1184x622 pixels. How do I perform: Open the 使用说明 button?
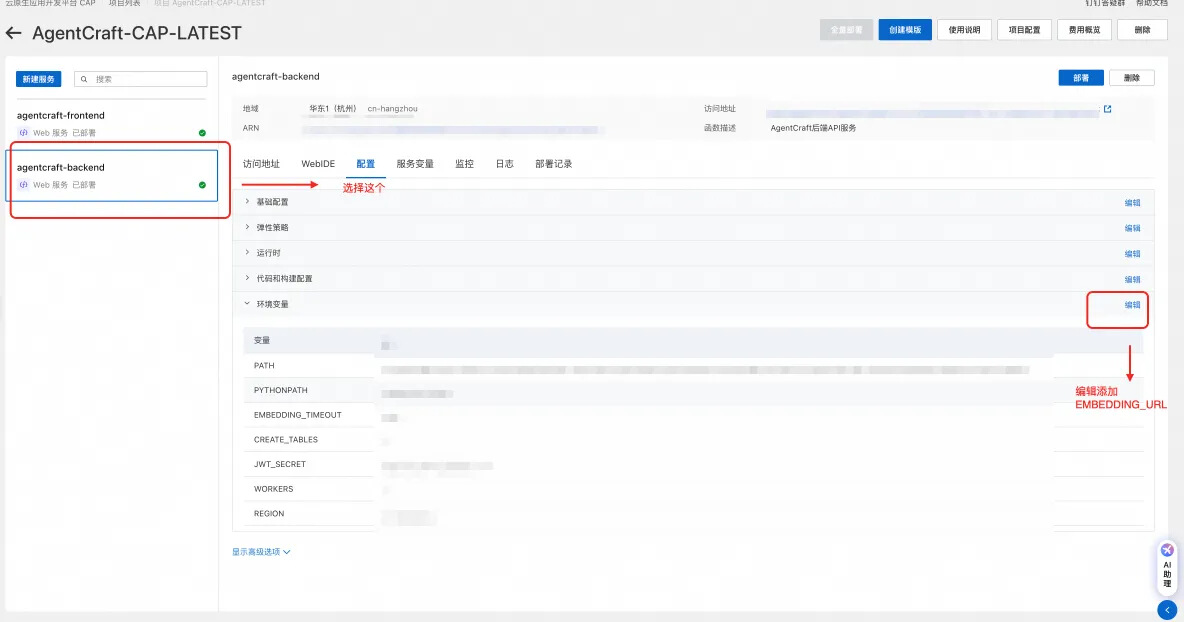[x=964, y=30]
